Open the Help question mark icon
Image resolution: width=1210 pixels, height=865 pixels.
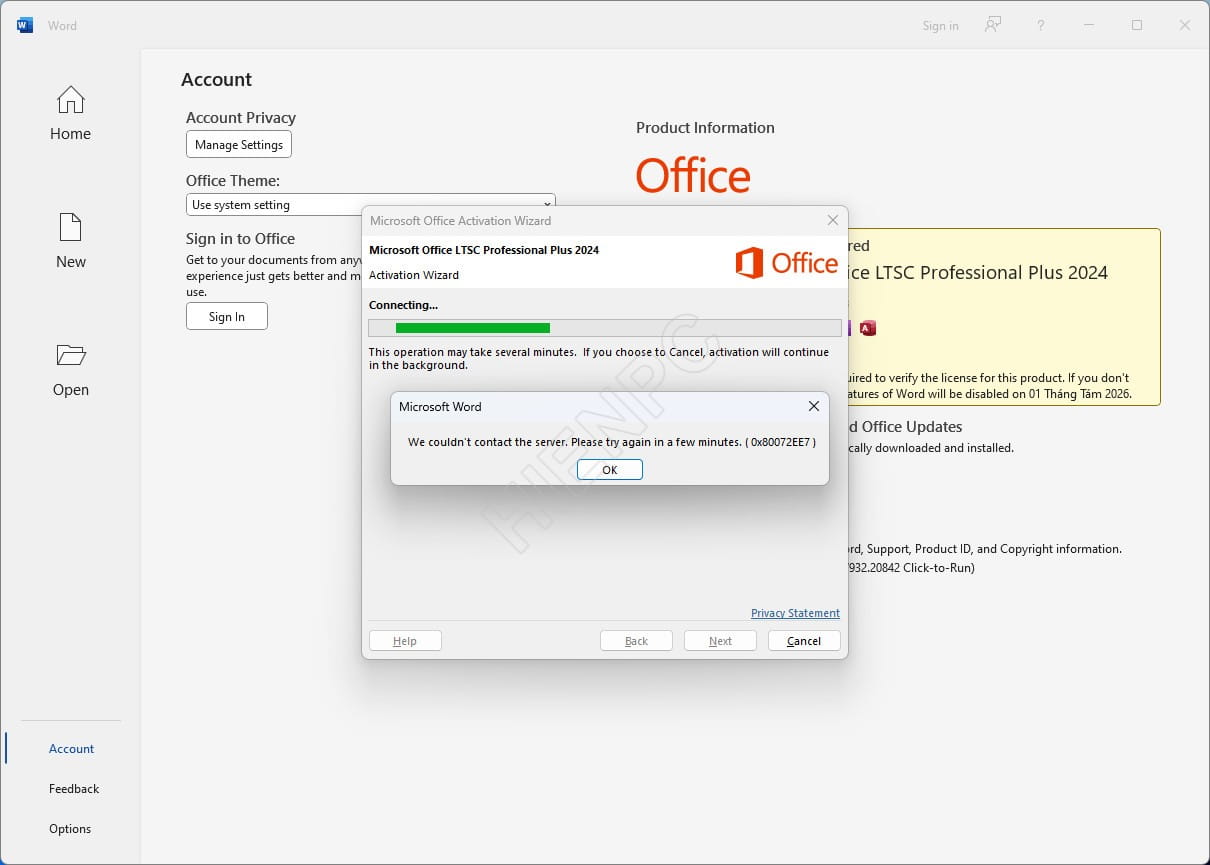1041,25
